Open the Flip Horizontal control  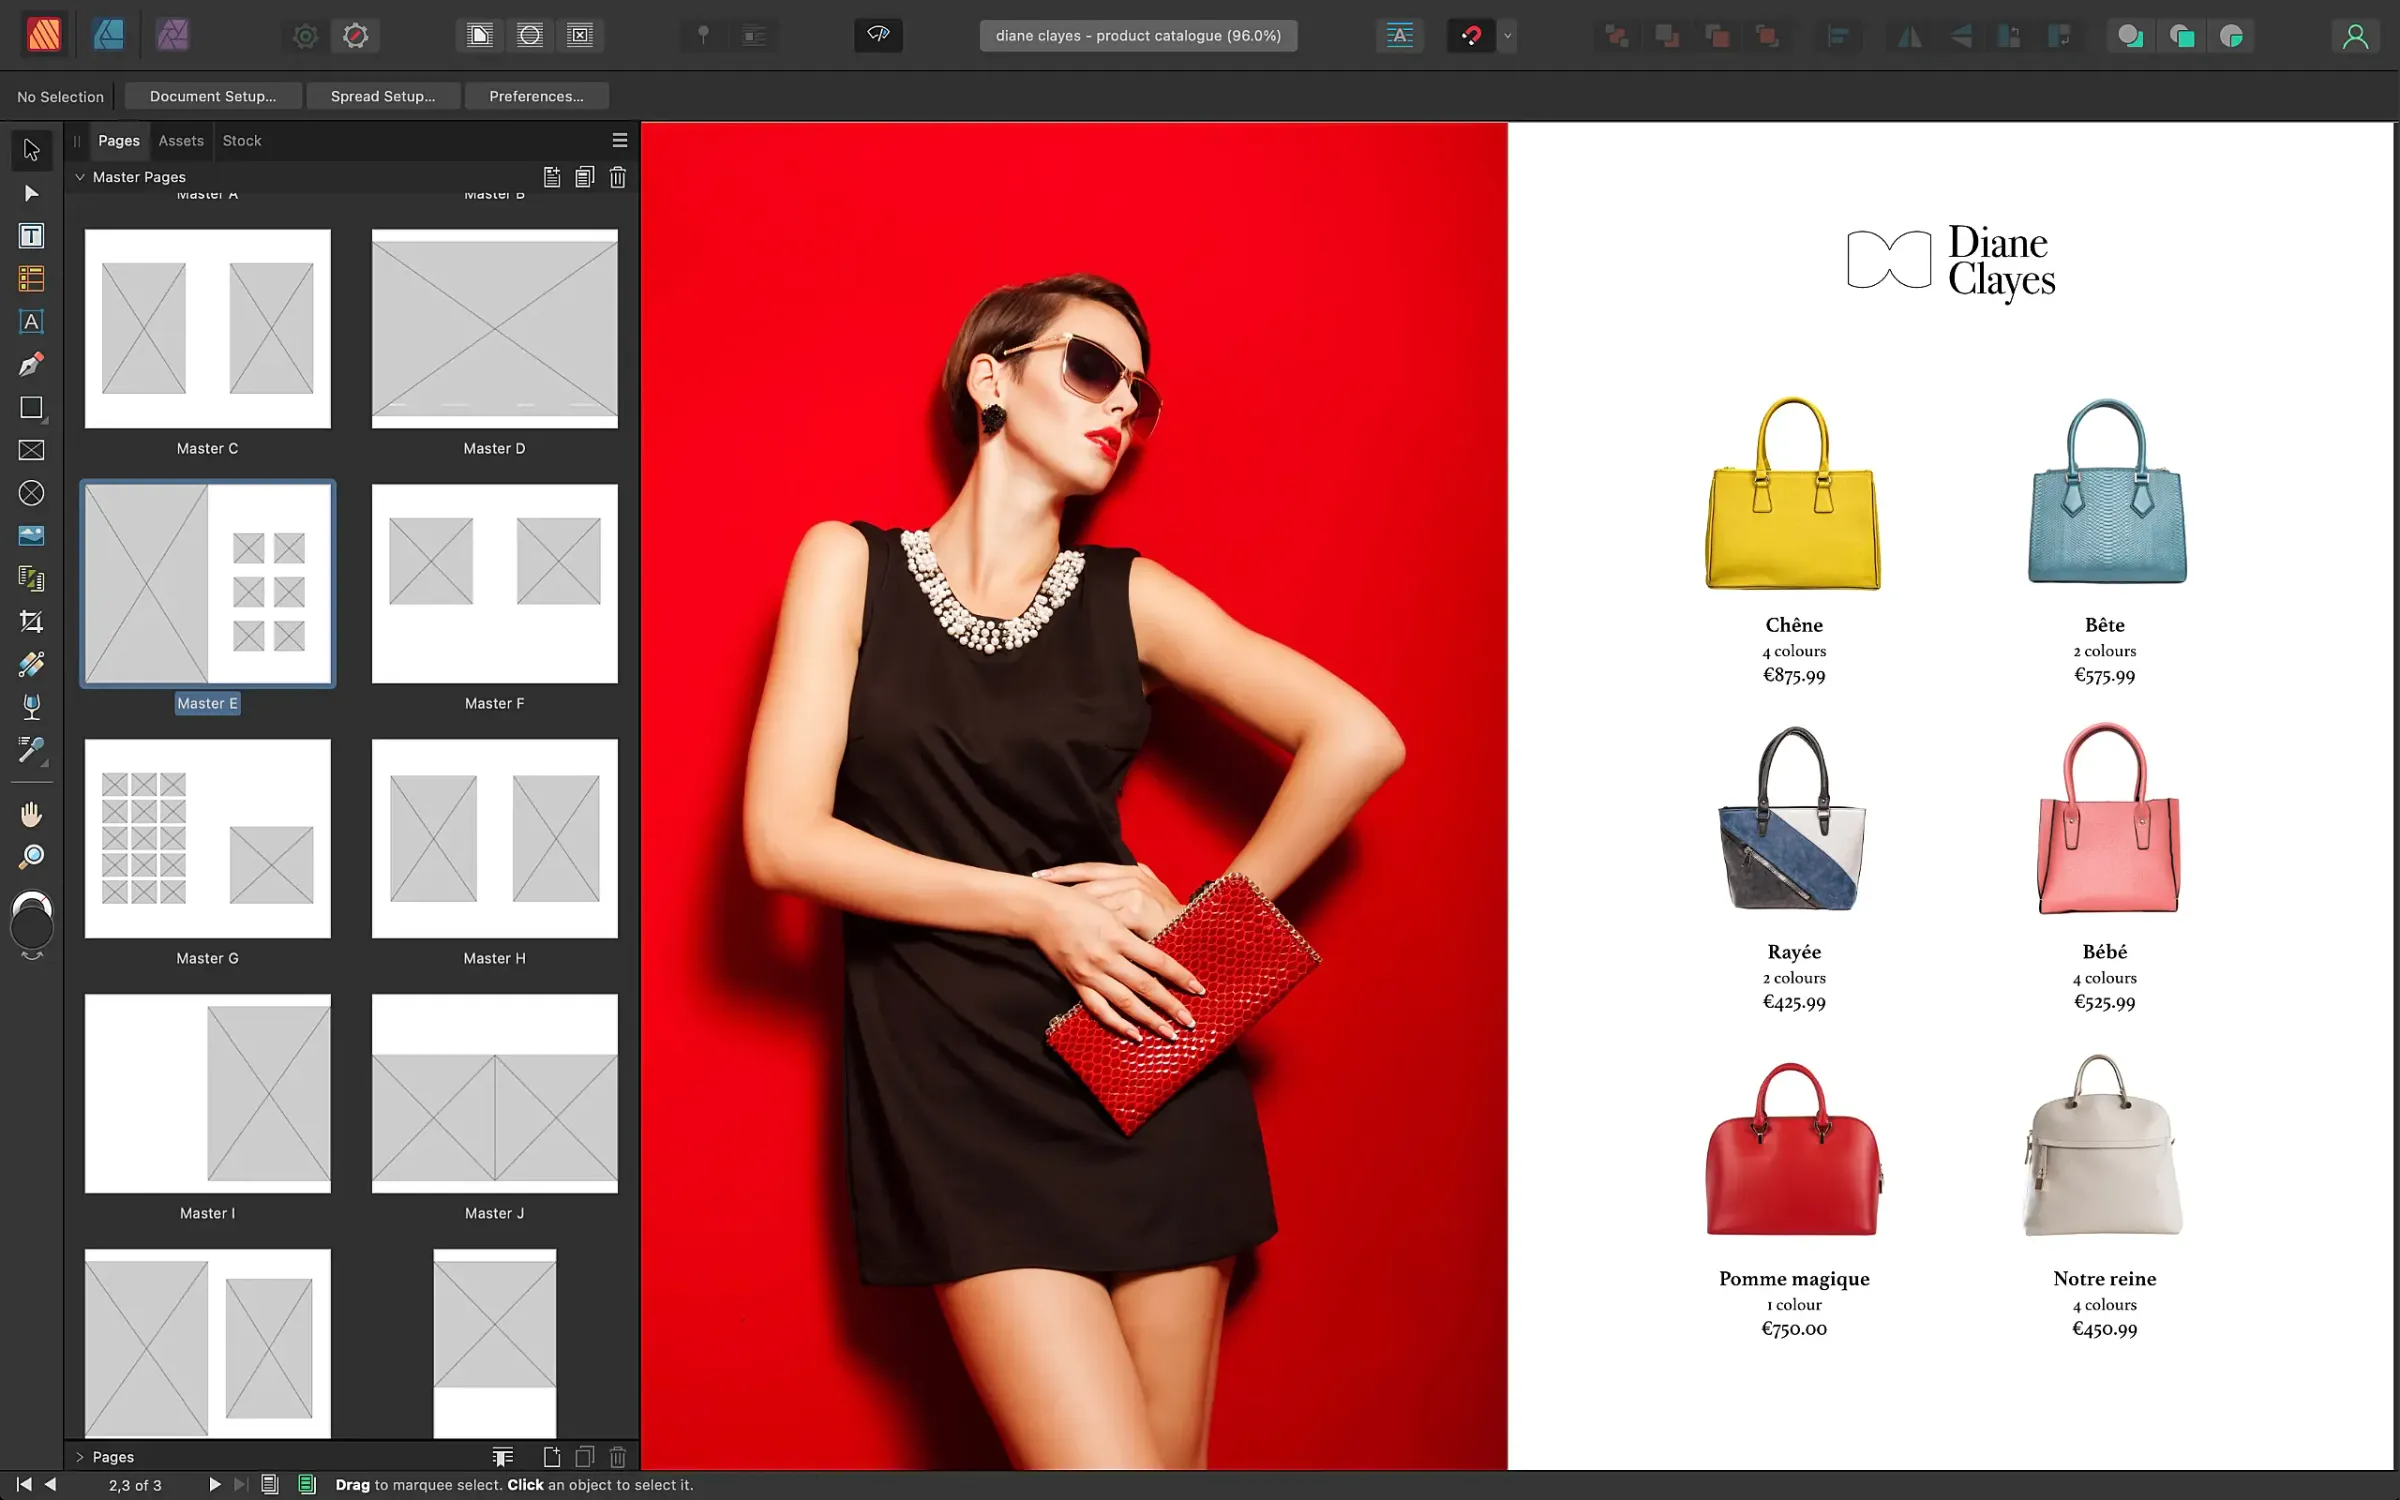[1910, 35]
